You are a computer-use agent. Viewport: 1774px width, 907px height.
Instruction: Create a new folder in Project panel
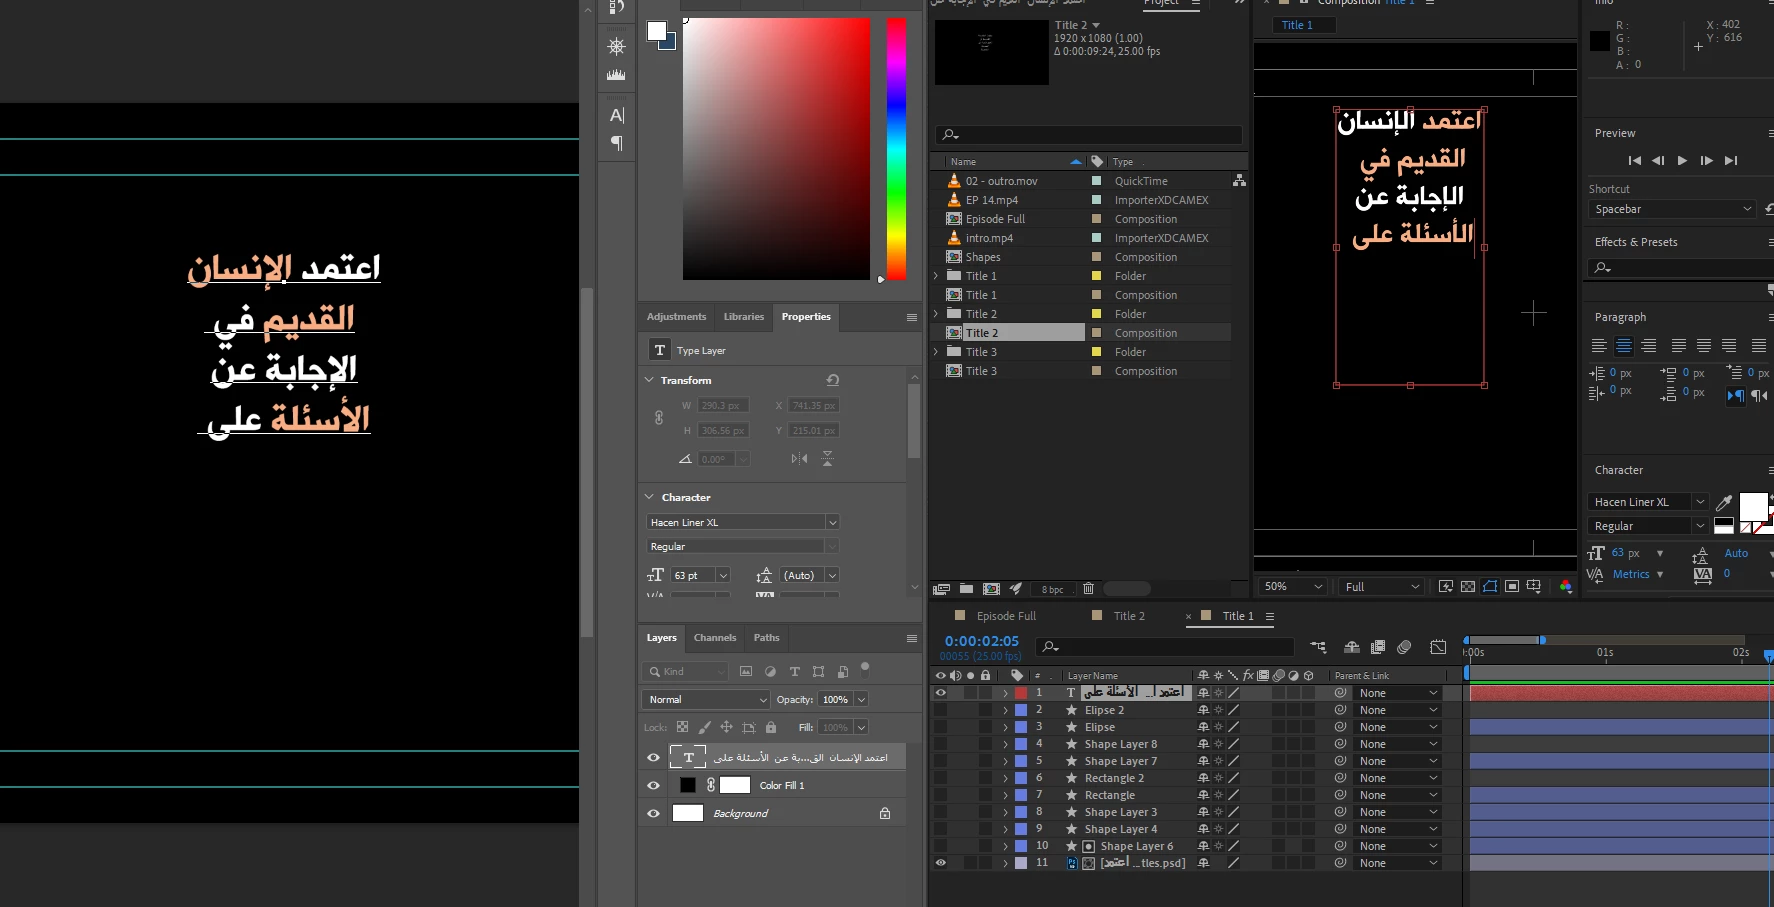pos(966,589)
